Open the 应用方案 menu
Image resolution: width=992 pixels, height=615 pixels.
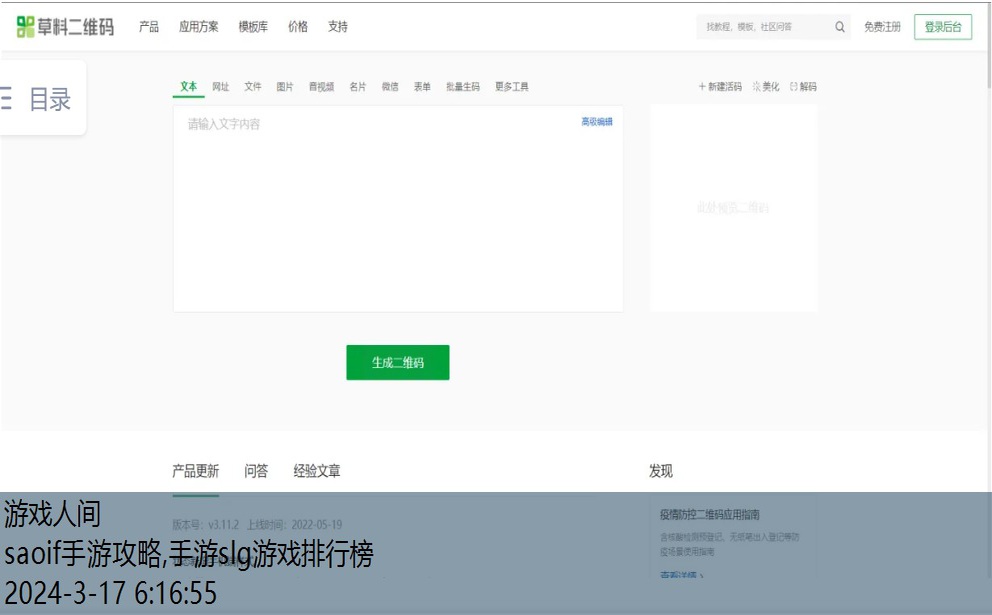click(199, 27)
